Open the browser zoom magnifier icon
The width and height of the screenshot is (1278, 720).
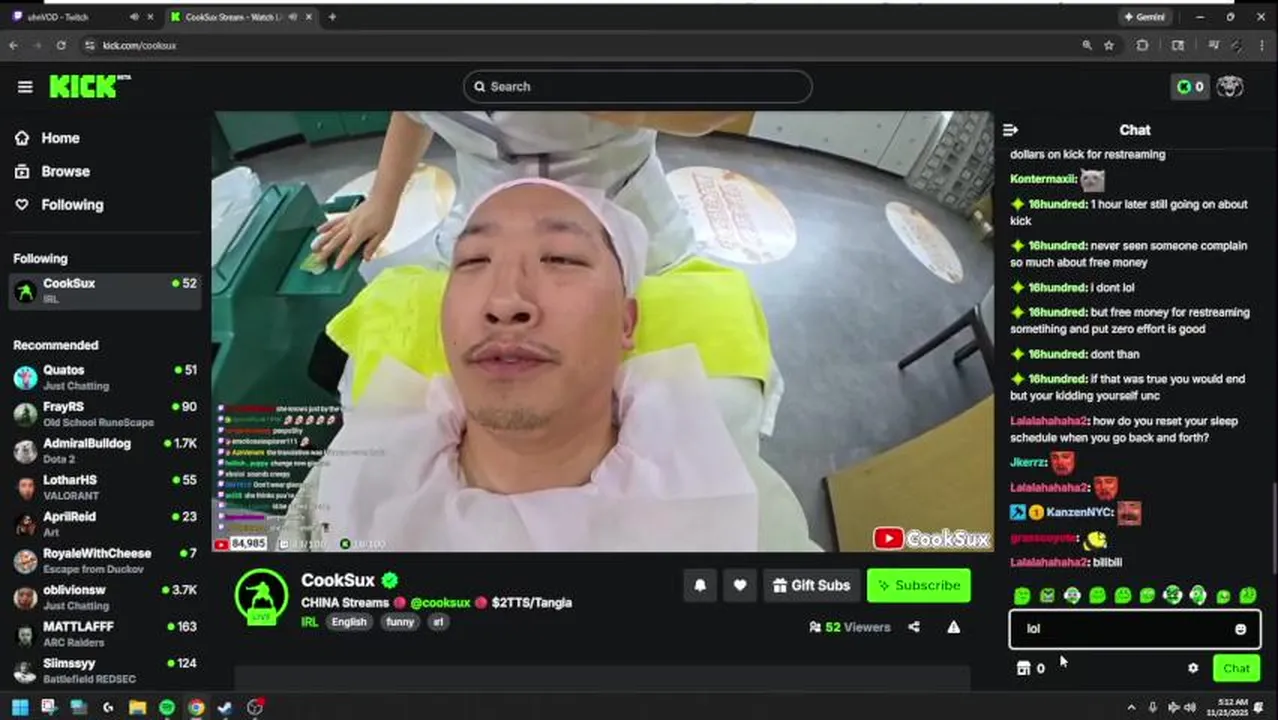tap(1086, 45)
